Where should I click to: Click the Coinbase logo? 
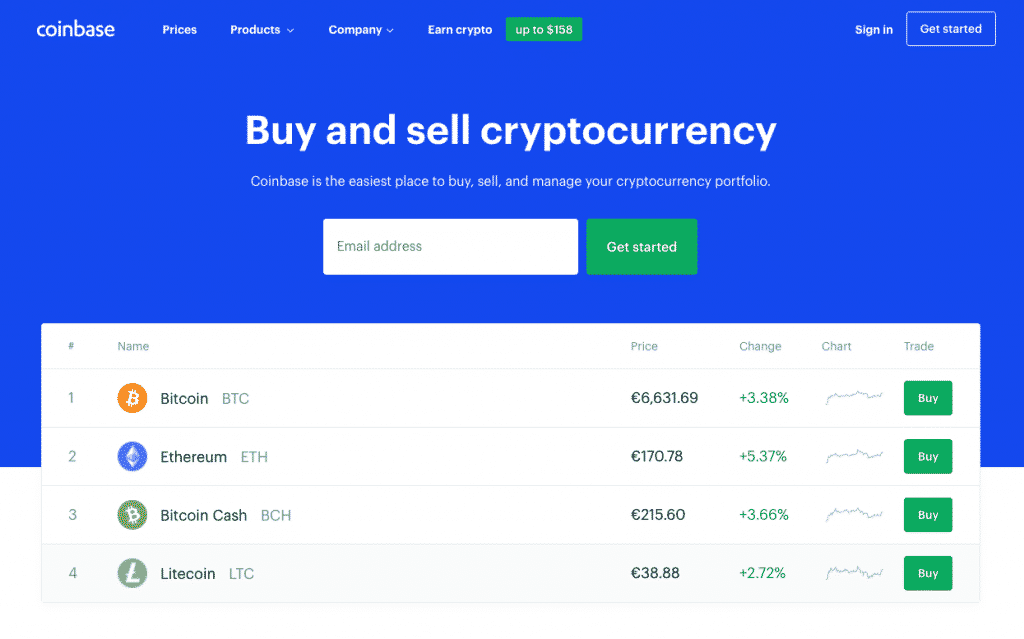[76, 29]
